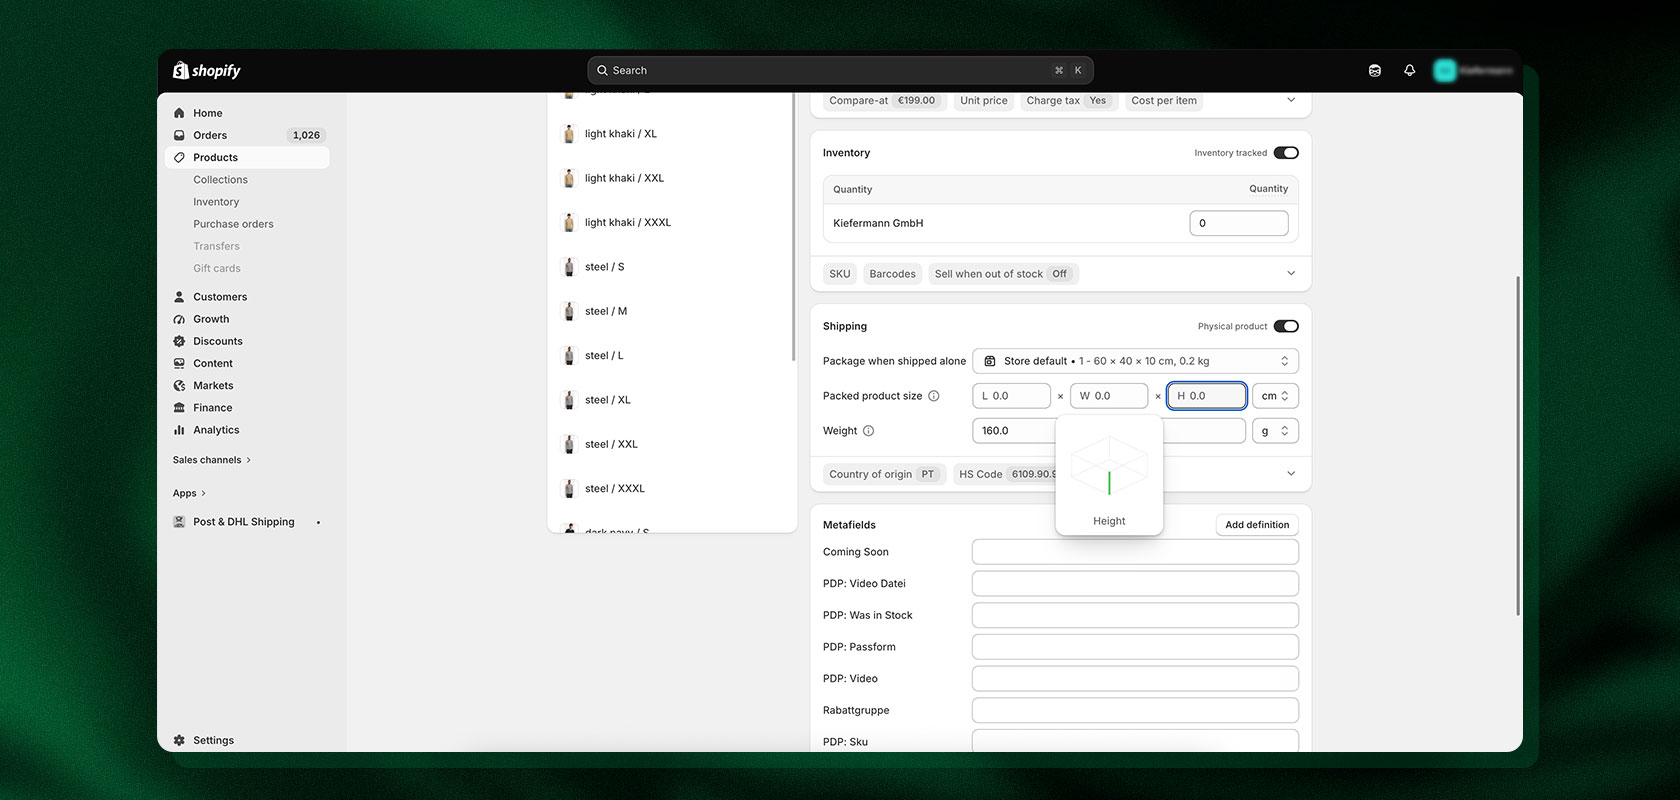
Task: Open Products in the sidebar
Action: [x=247, y=157]
